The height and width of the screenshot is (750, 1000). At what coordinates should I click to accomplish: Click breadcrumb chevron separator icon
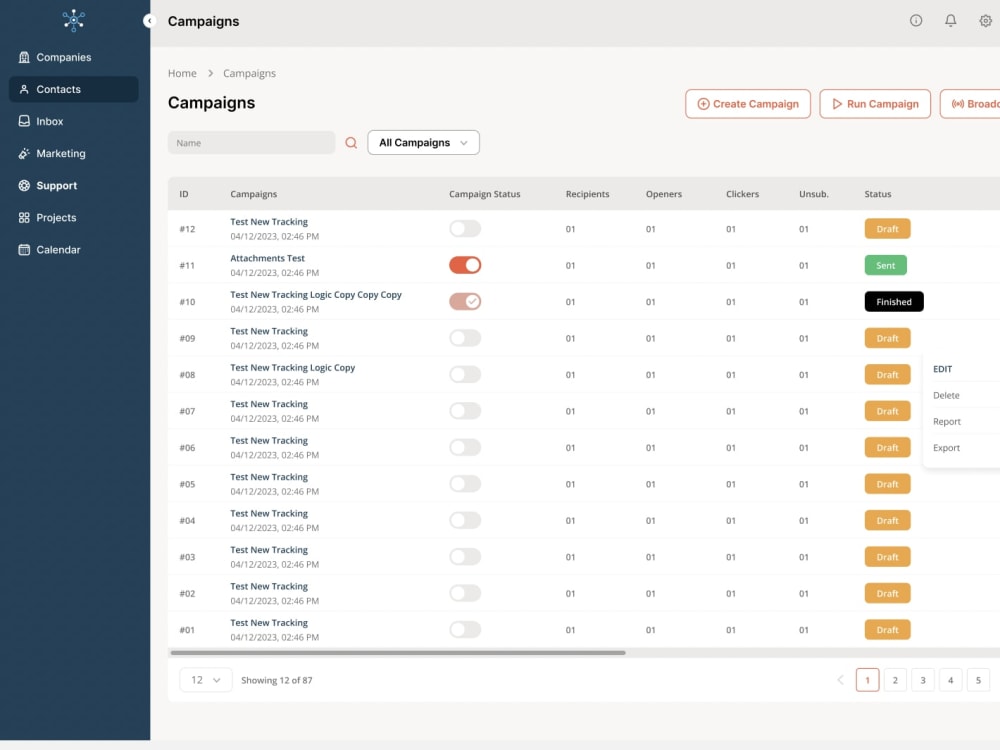[210, 73]
